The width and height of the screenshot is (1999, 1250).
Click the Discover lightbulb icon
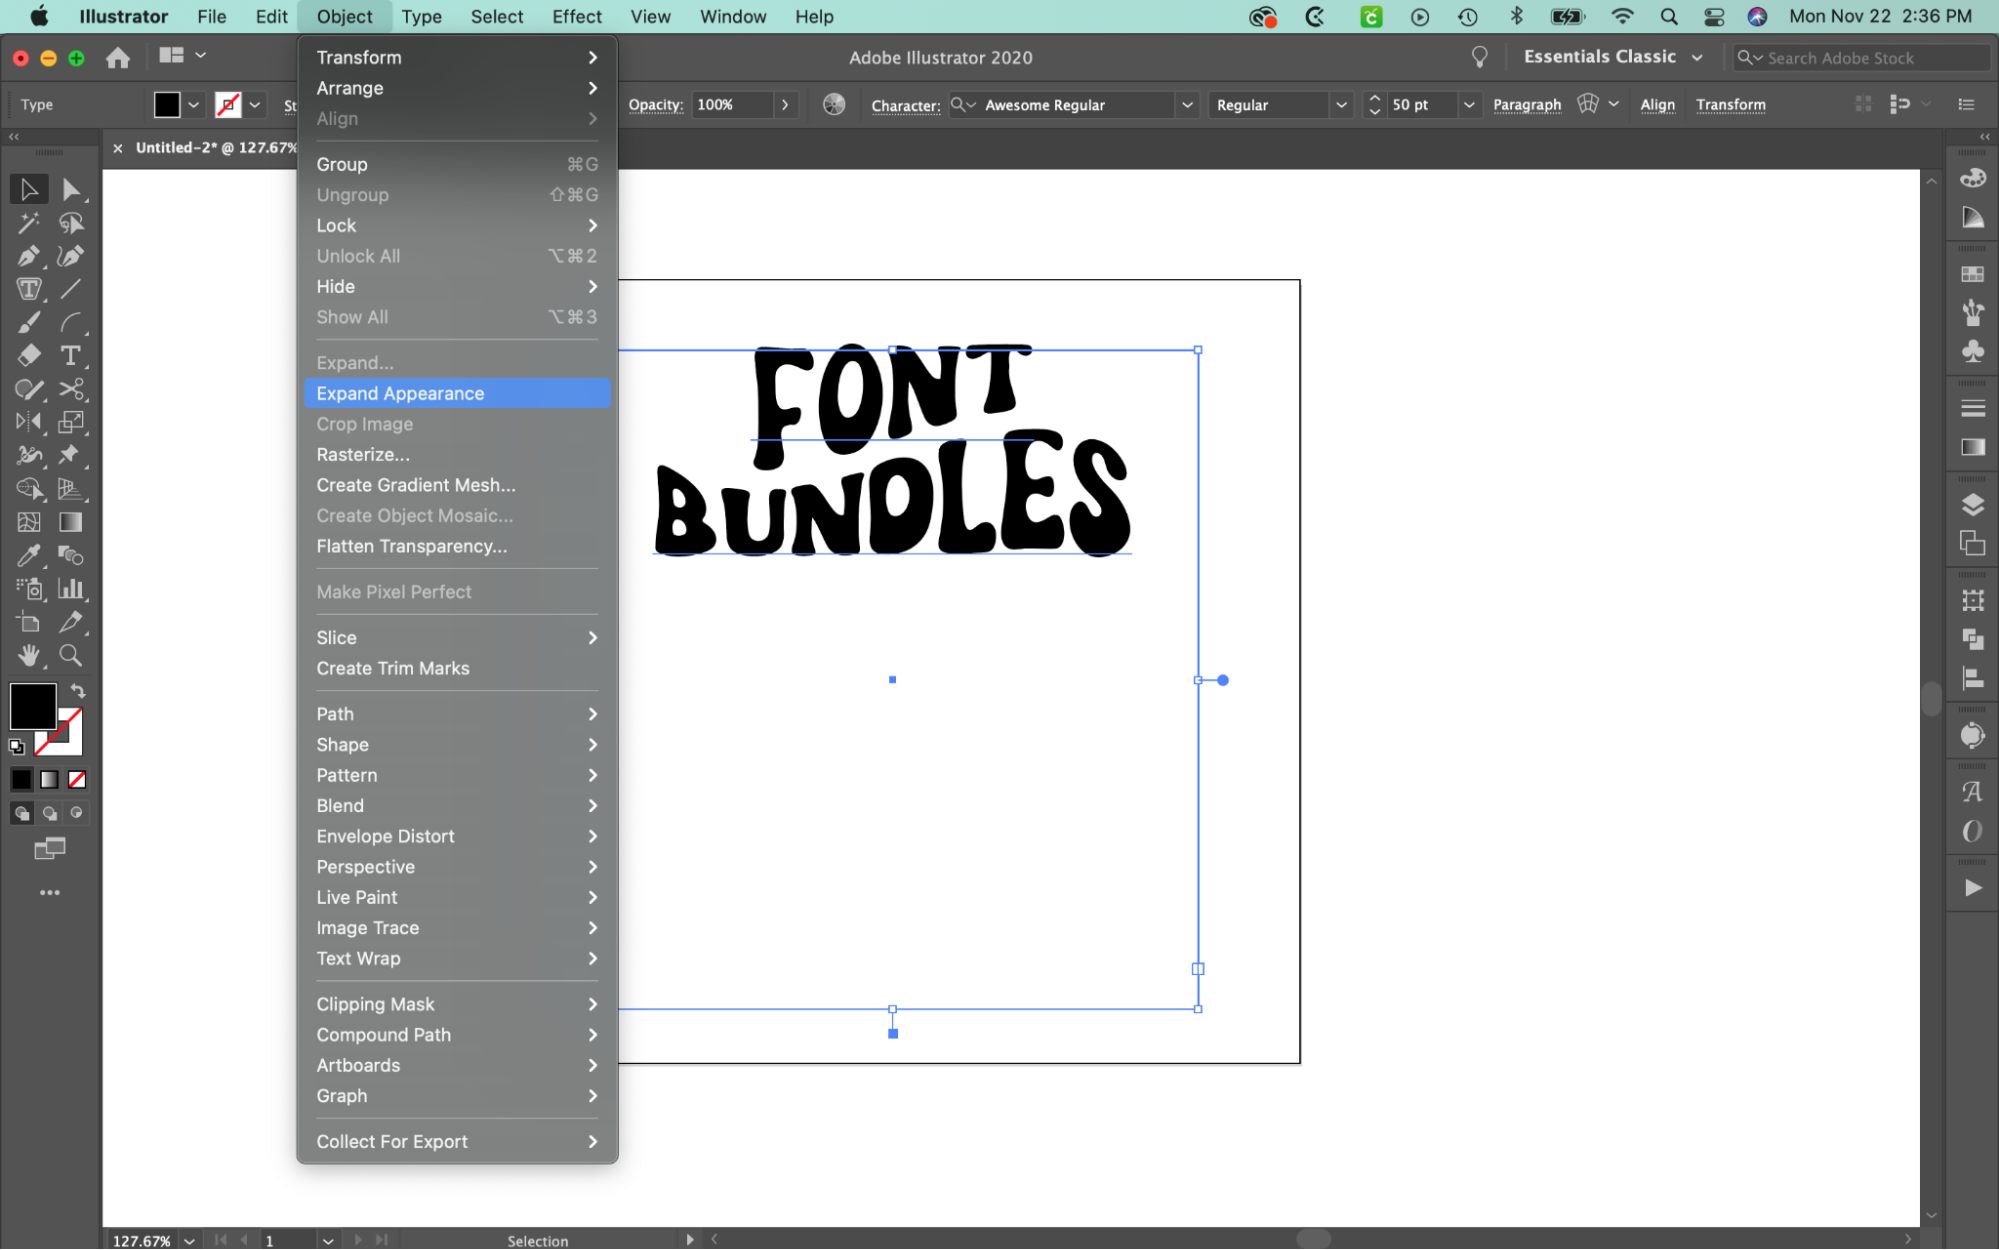coord(1480,57)
